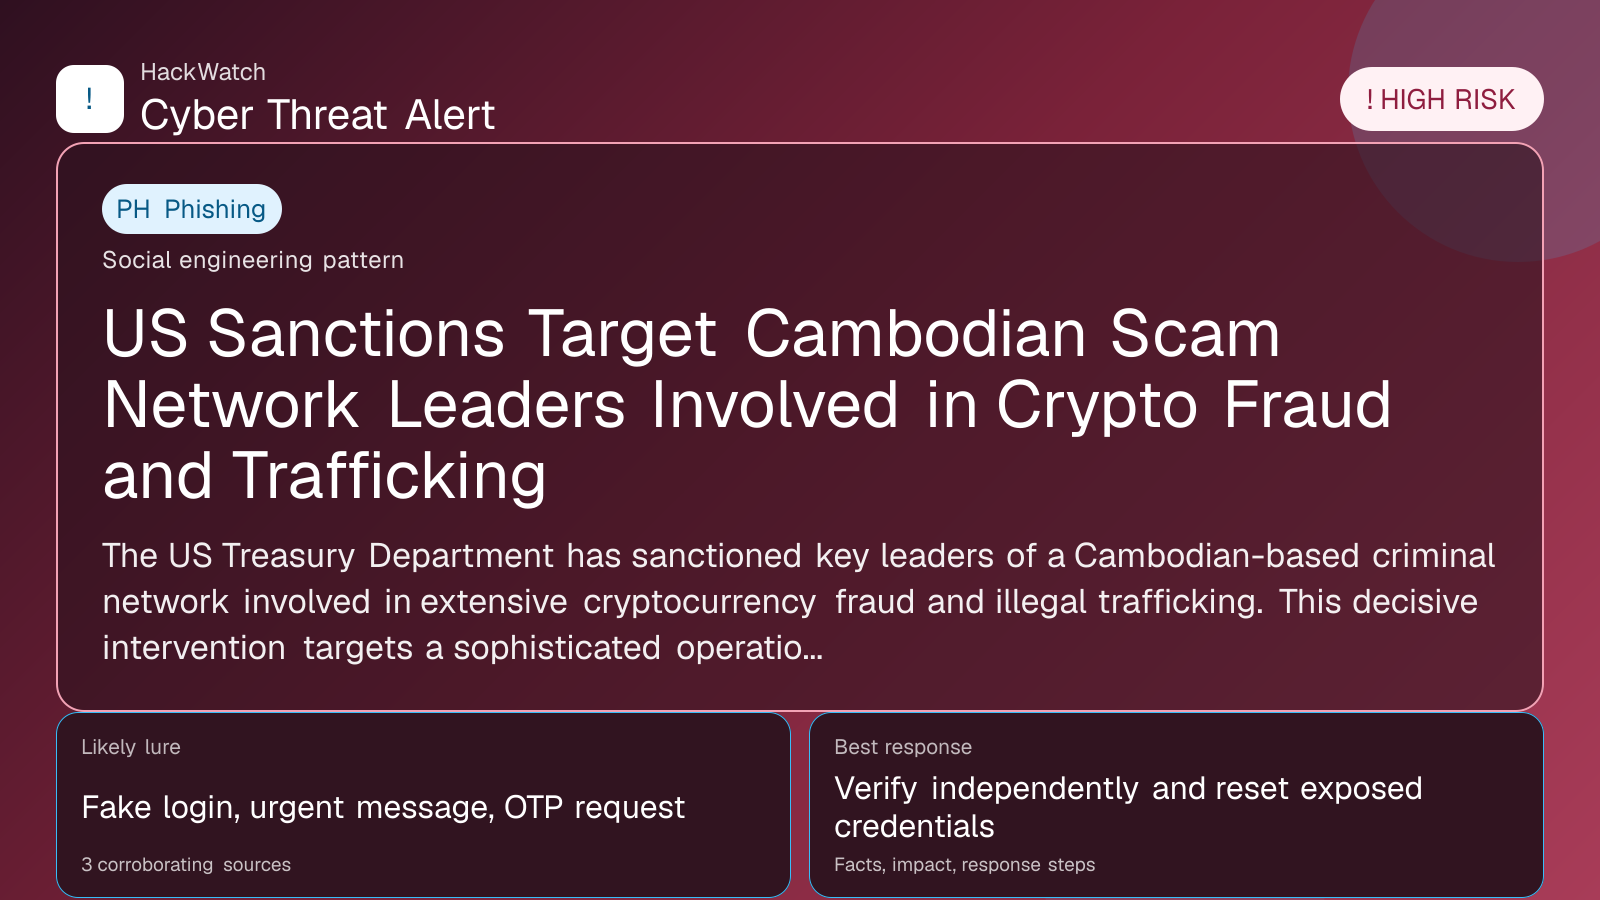Click the HIGH RISK badge
Image resolution: width=1600 pixels, height=900 pixels.
point(1441,99)
